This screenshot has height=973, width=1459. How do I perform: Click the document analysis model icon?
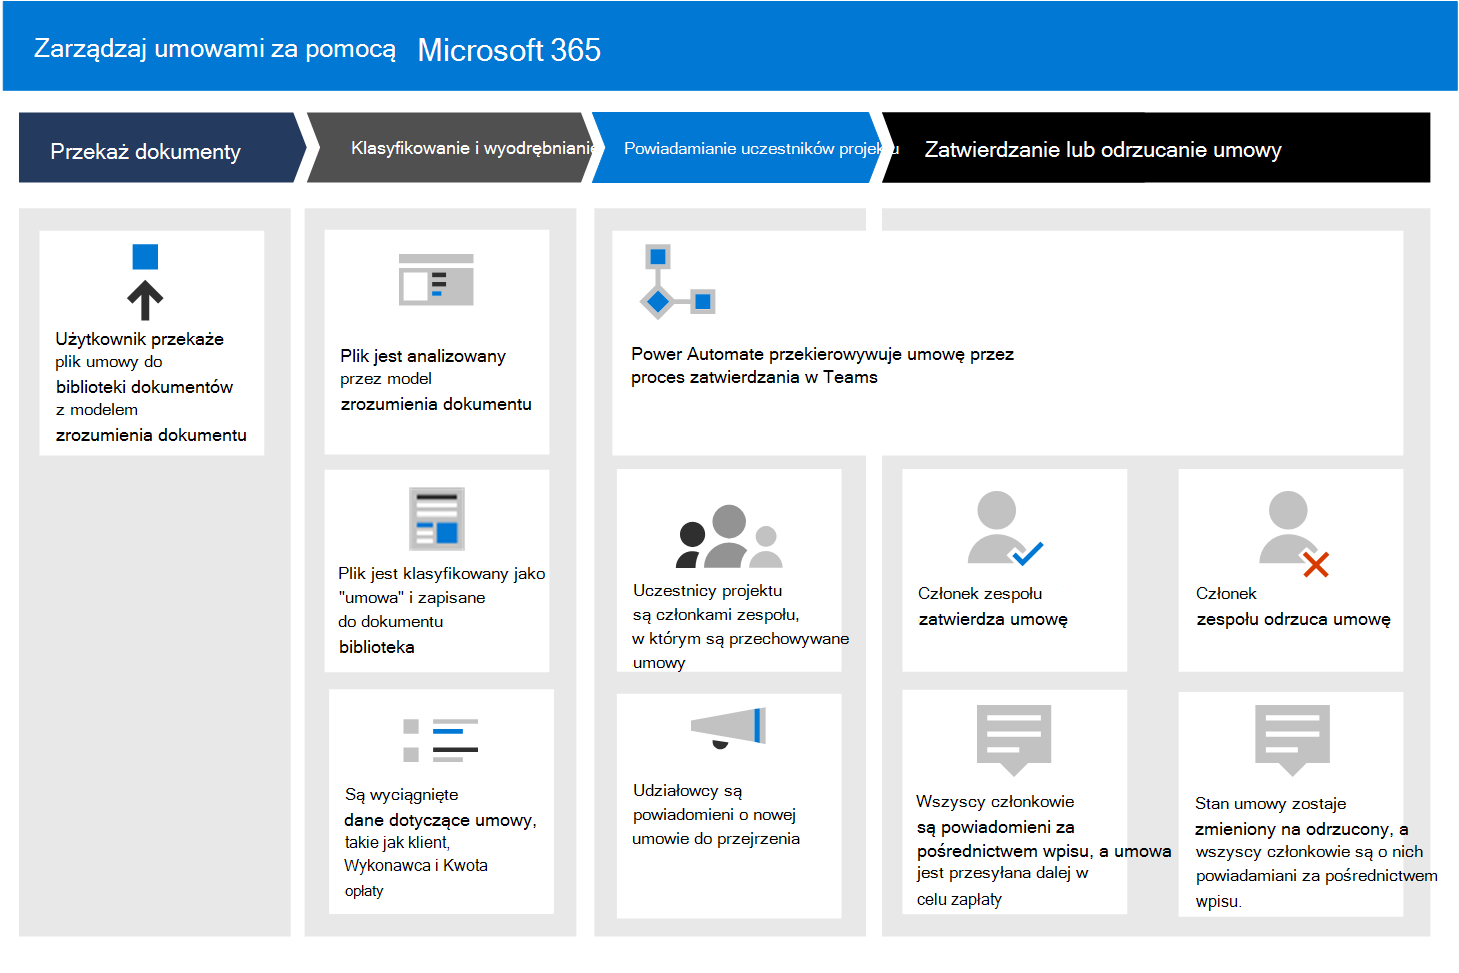[436, 279]
